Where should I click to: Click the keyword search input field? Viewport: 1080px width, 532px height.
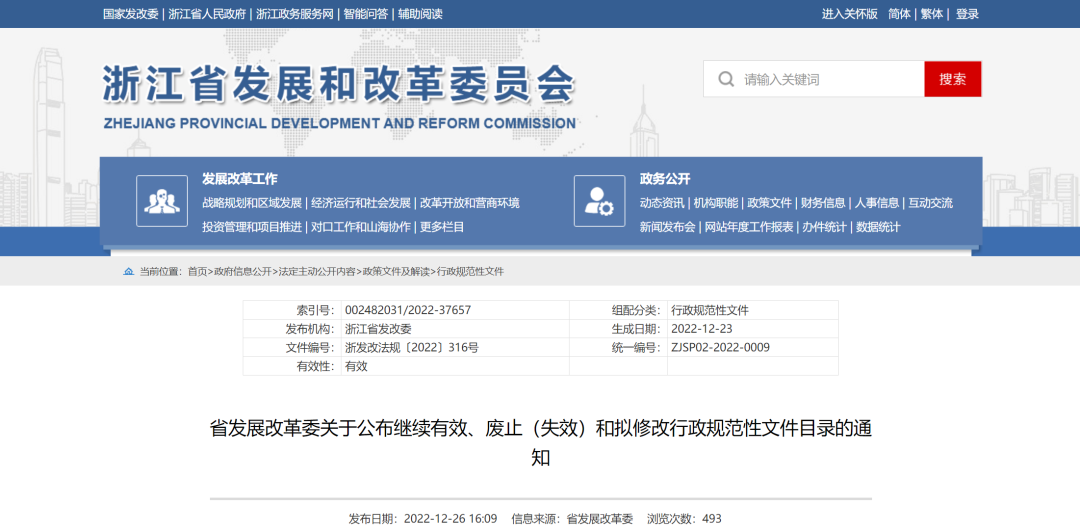click(830, 79)
